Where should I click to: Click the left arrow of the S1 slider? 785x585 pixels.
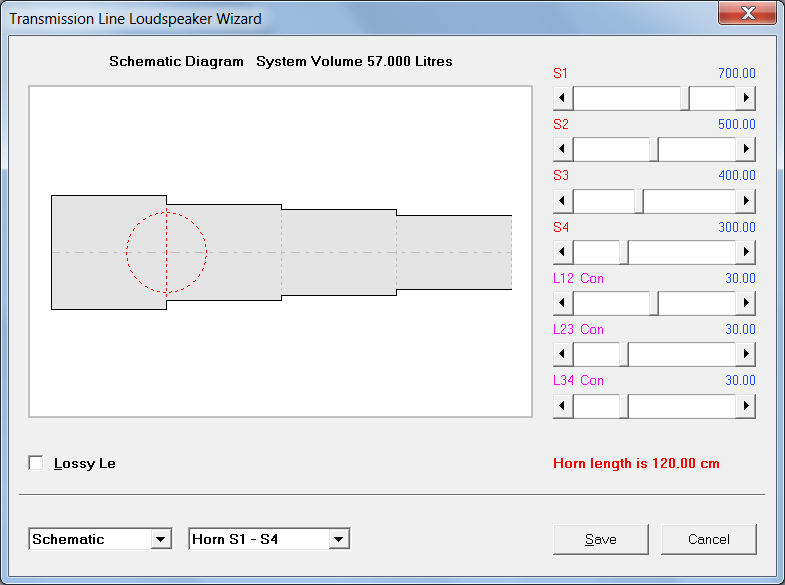[x=563, y=98]
